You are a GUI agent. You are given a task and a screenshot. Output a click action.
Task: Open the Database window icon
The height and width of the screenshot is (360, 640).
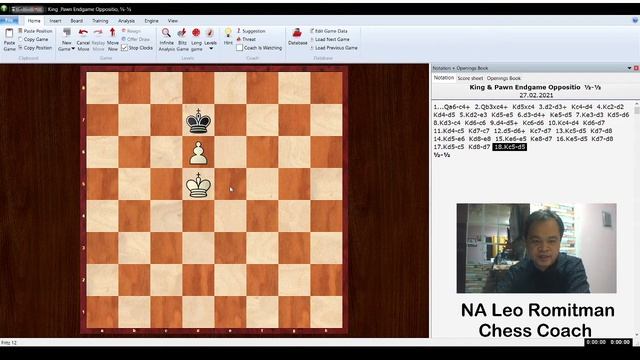tap(297, 33)
